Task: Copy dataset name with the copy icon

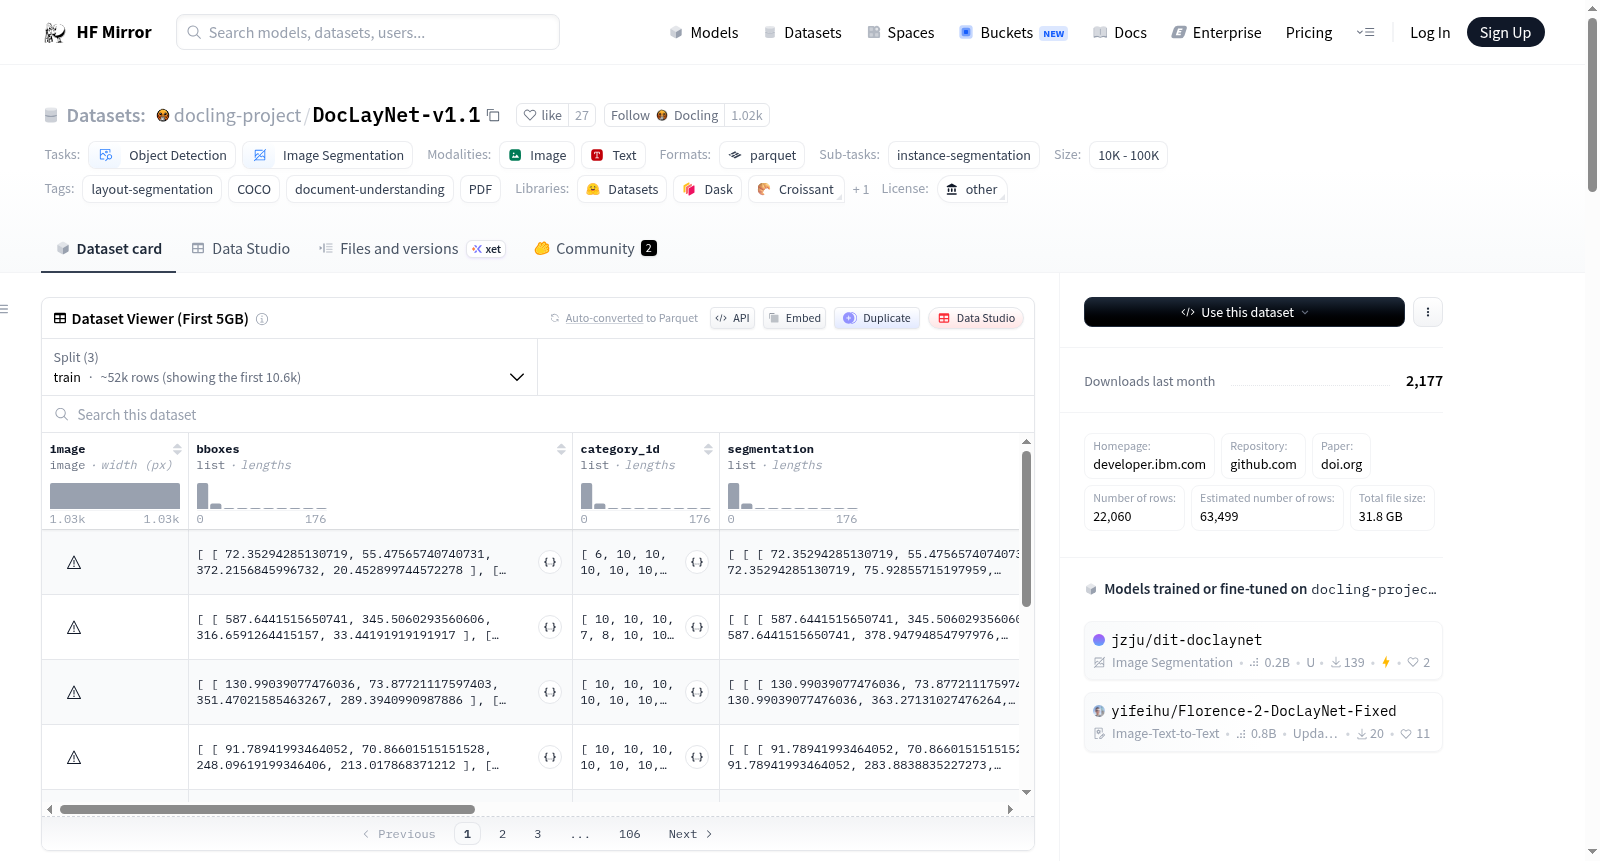Action: [x=493, y=115]
